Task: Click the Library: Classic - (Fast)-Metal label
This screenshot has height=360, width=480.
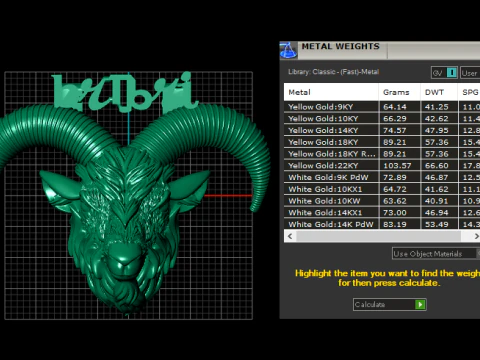Action: (x=333, y=72)
